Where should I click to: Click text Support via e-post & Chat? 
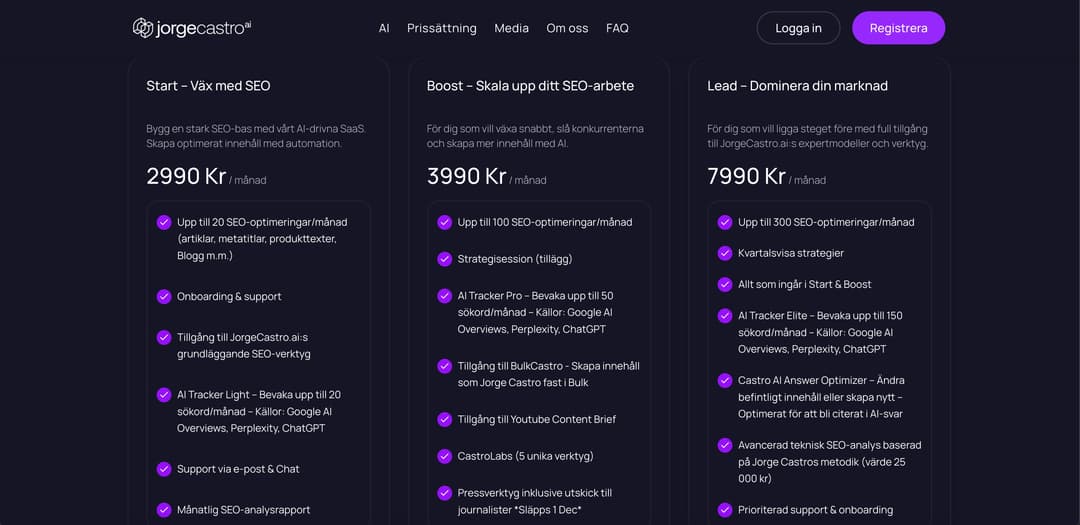point(238,469)
